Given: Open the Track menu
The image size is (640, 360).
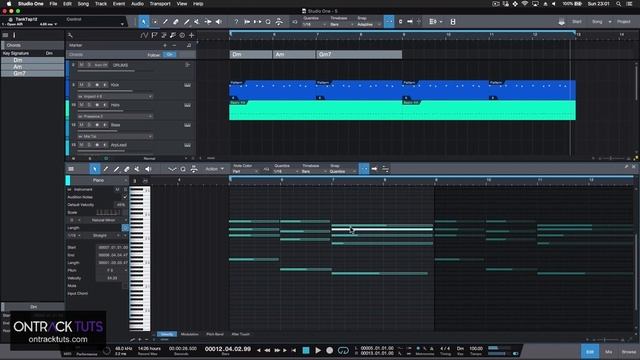Looking at the screenshot, I should [101, 4].
